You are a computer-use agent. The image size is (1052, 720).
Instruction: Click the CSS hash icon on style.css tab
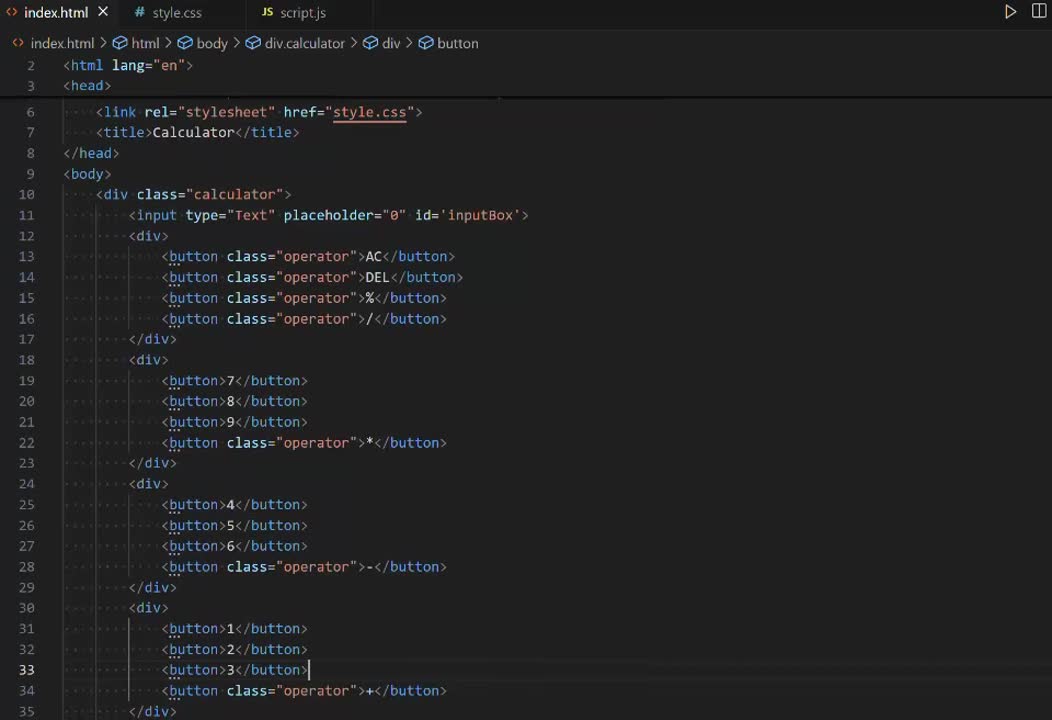[x=140, y=12]
